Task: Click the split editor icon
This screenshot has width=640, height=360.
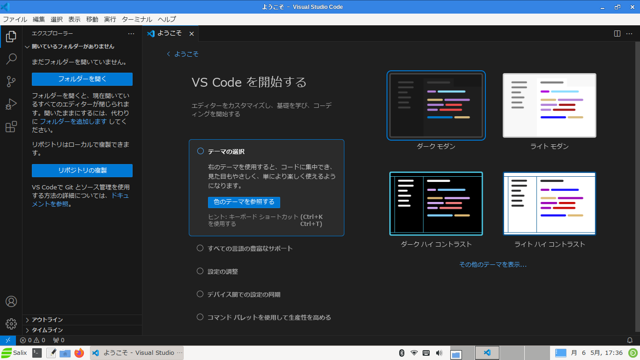Action: coord(617,33)
